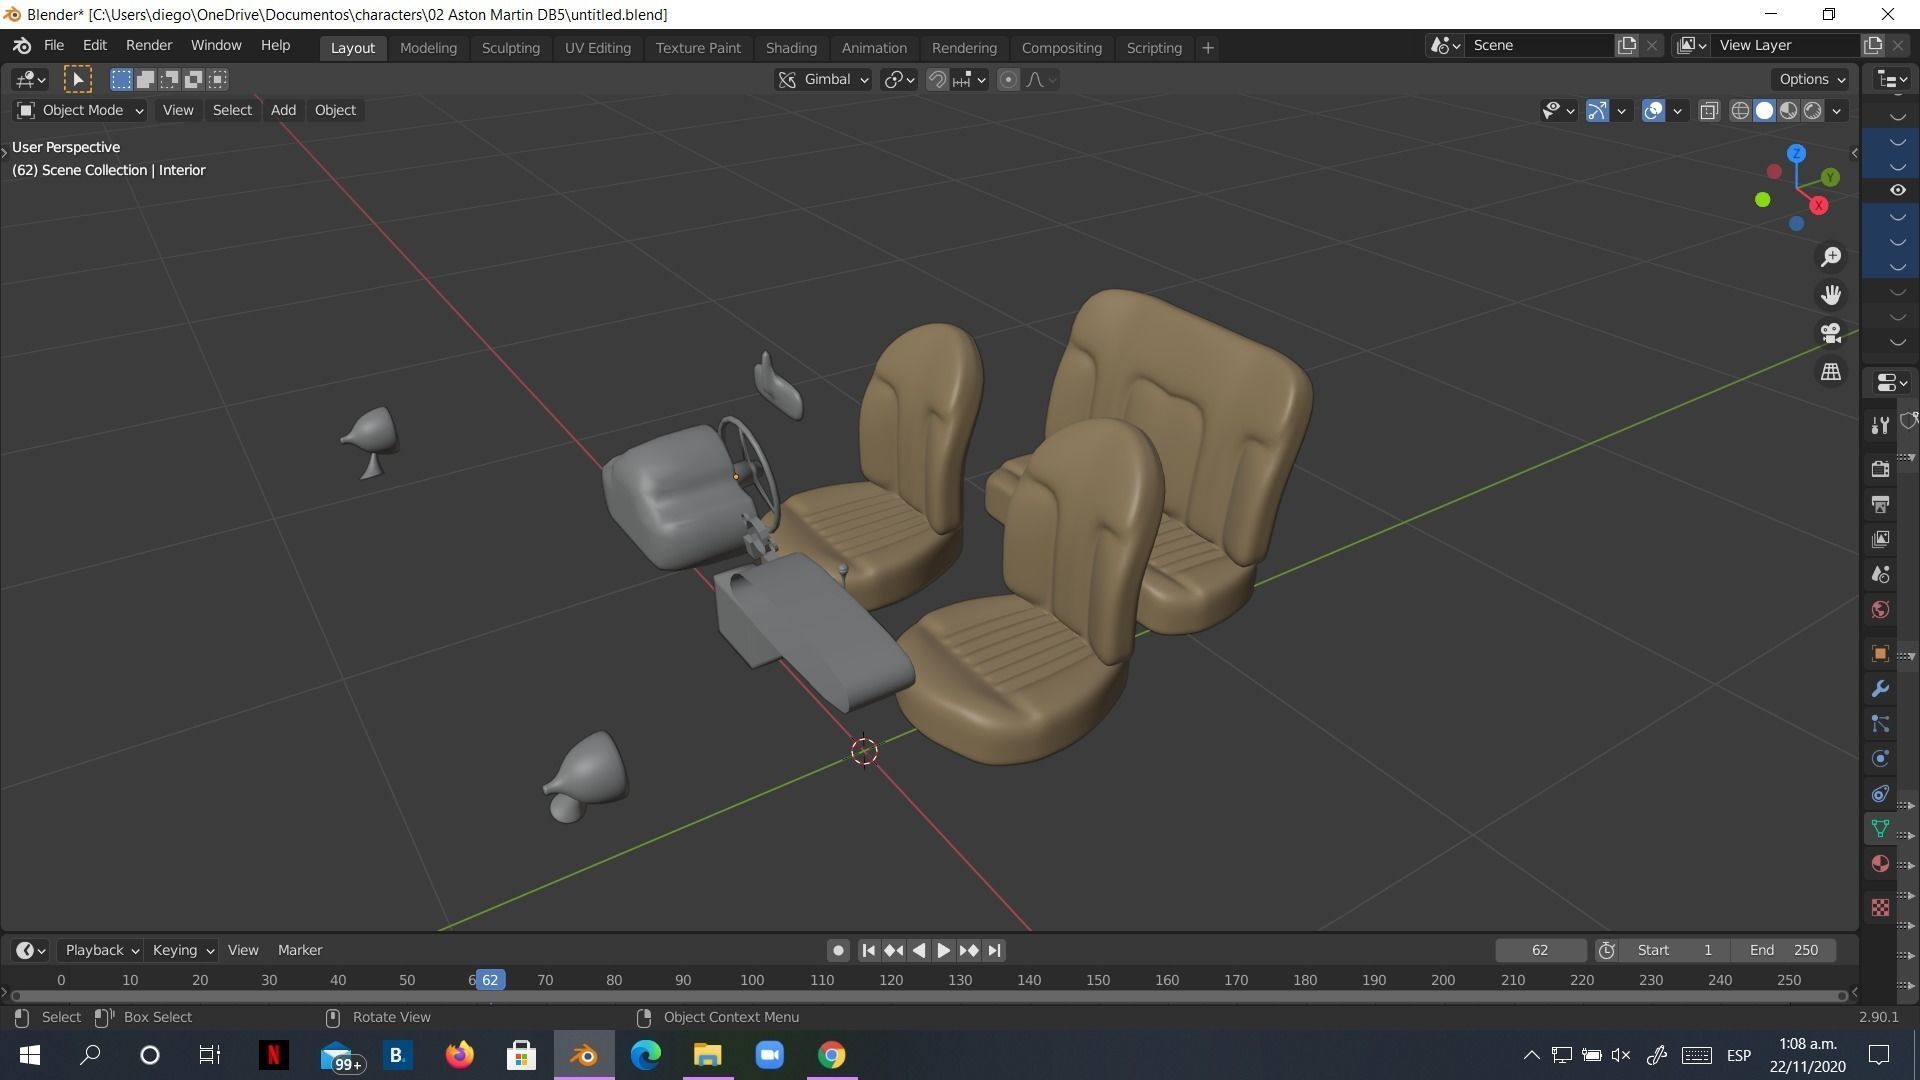The image size is (1920, 1080).
Task: Open the Output properties tab
Action: tap(1880, 504)
